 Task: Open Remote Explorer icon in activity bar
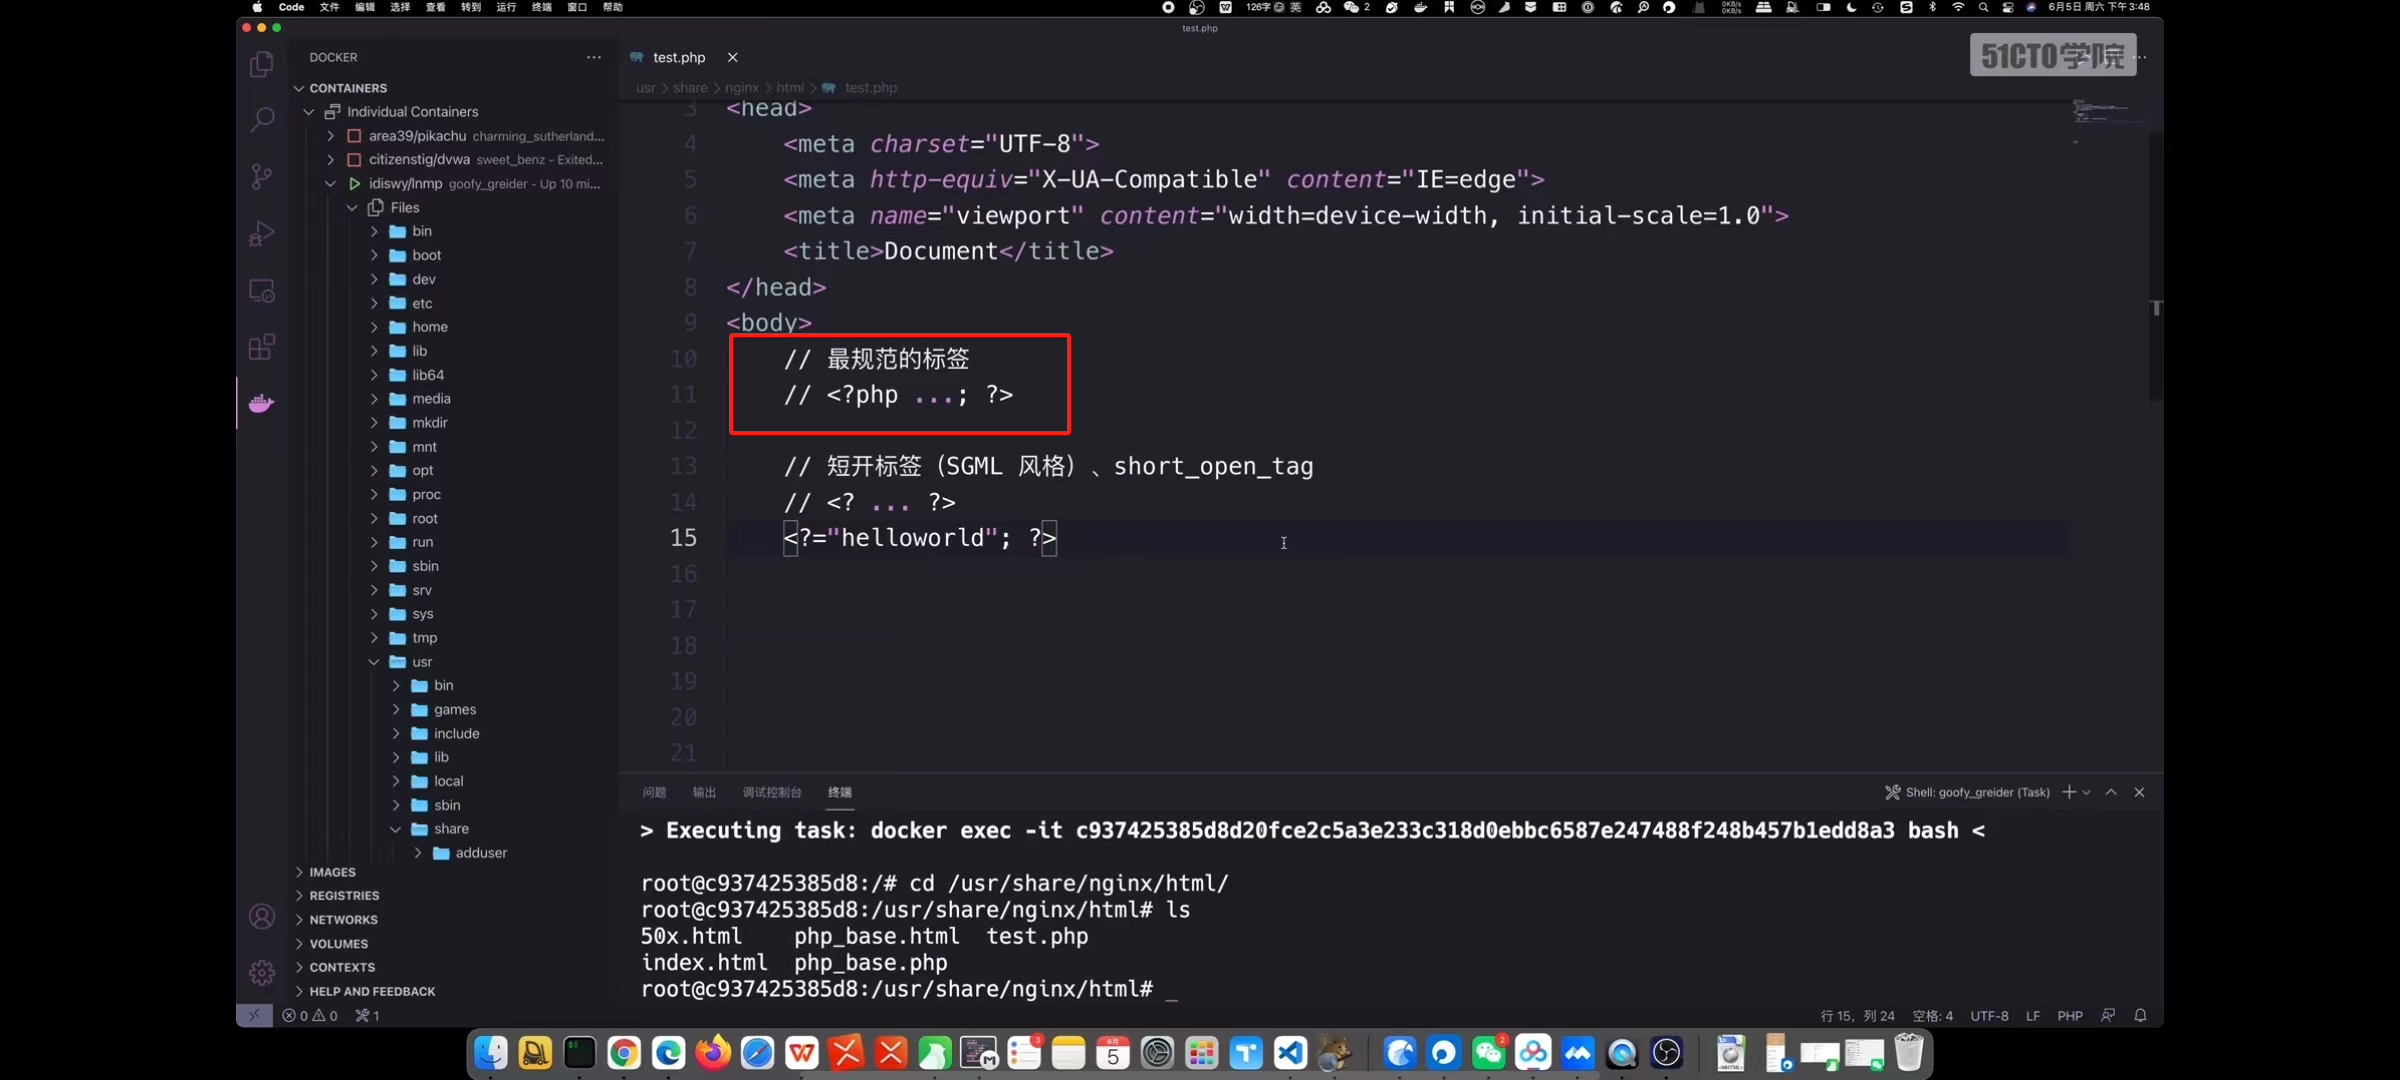coord(262,291)
